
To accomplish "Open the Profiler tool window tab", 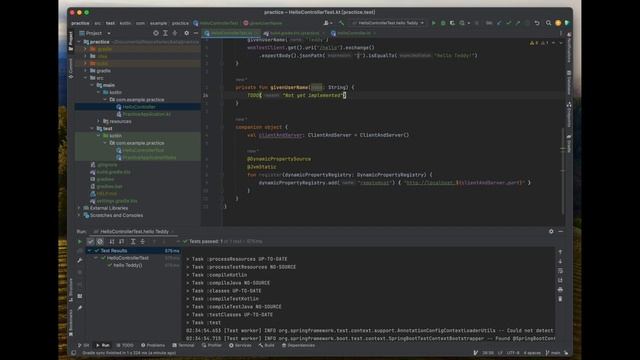I will pyautogui.click(x=212, y=345).
